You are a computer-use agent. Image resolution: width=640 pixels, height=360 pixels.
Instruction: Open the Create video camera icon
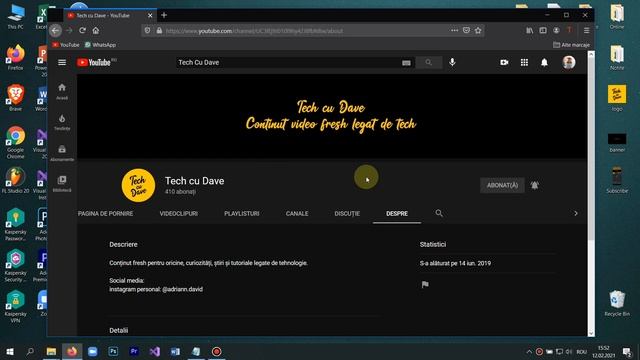(504, 62)
